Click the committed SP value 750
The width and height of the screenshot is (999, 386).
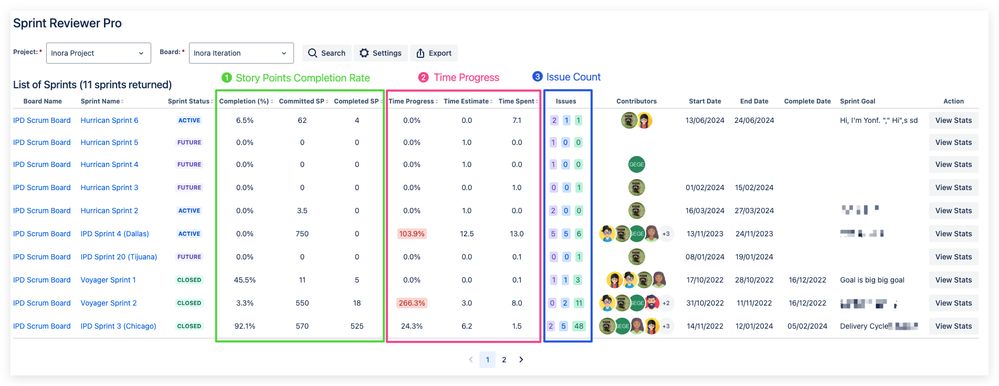click(x=302, y=234)
